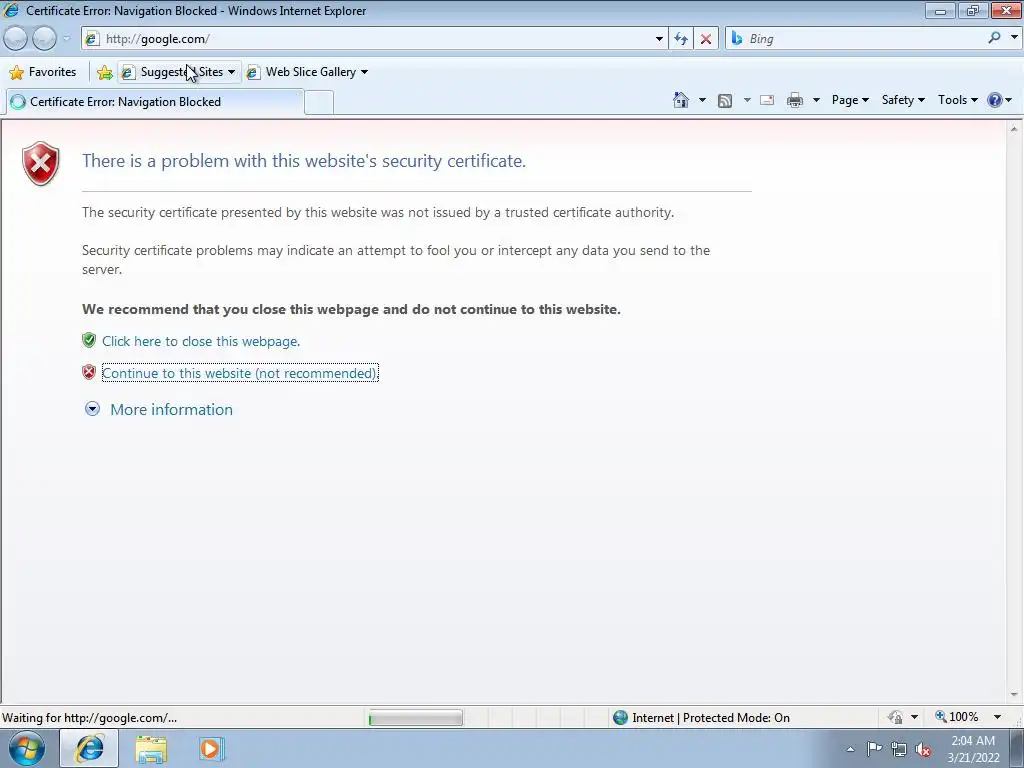Expand the zoom level dropdown arrow

point(997,717)
